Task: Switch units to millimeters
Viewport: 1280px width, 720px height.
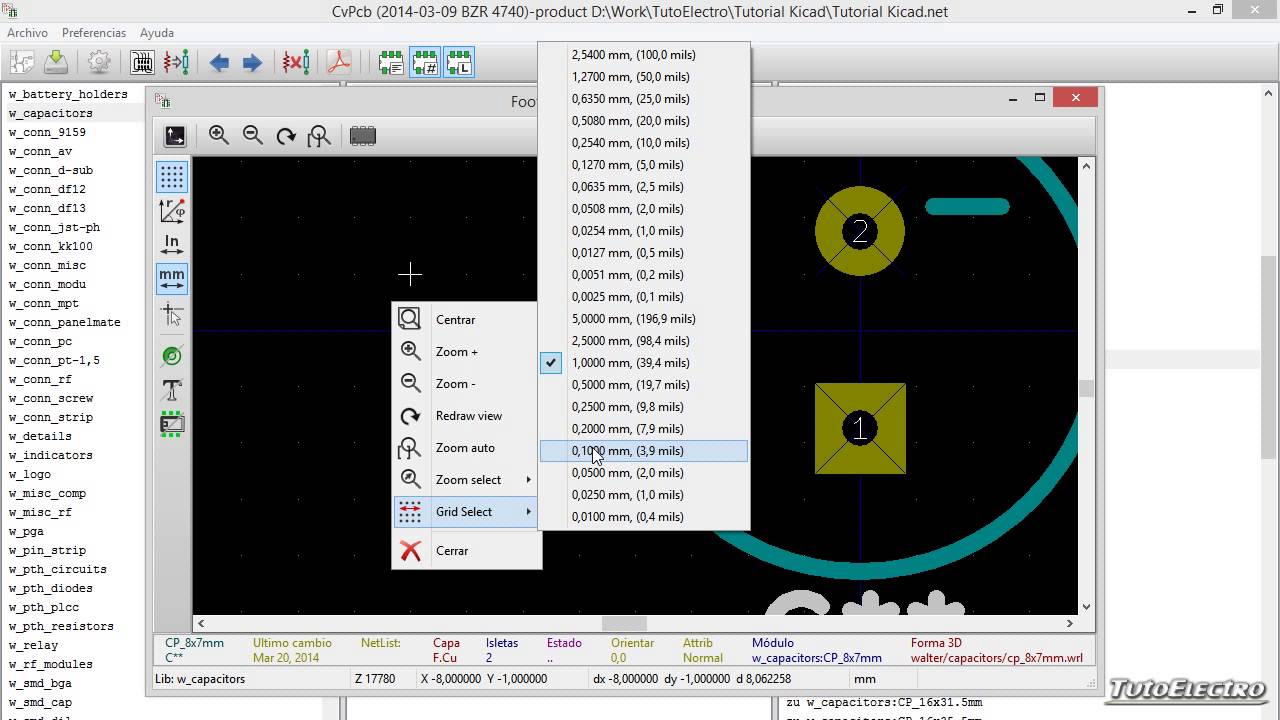Action: pos(172,277)
